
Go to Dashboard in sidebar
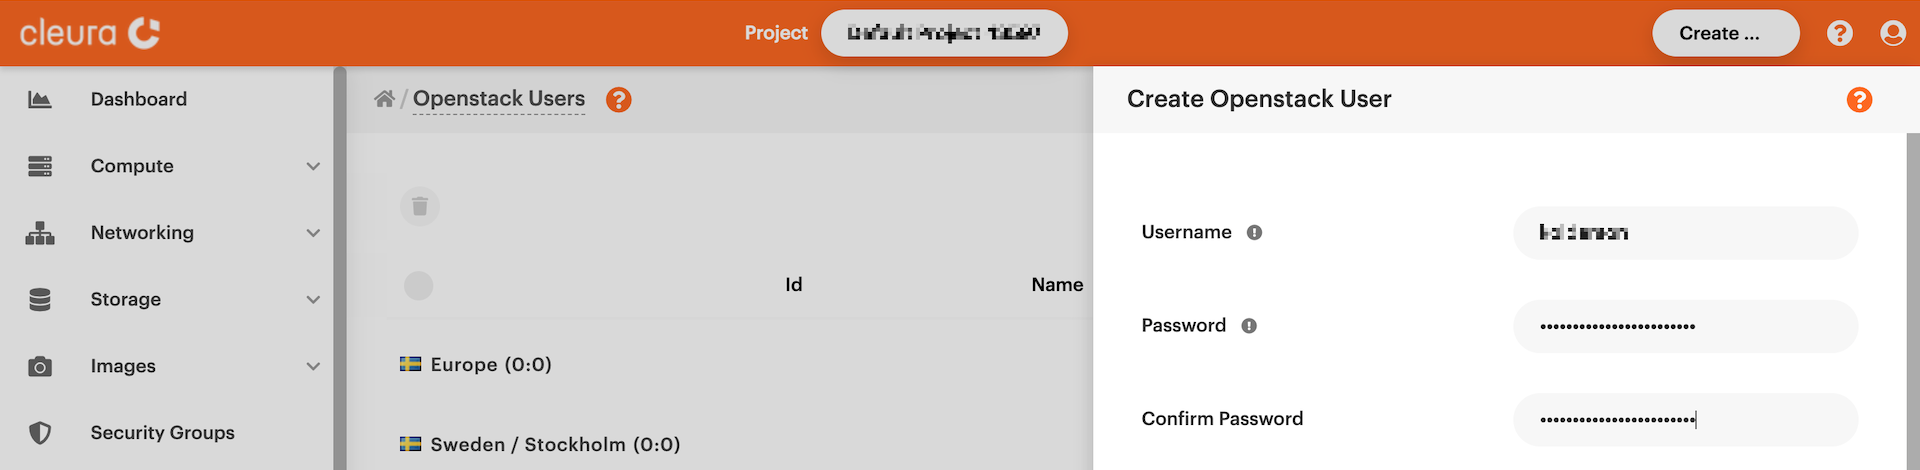point(139,99)
